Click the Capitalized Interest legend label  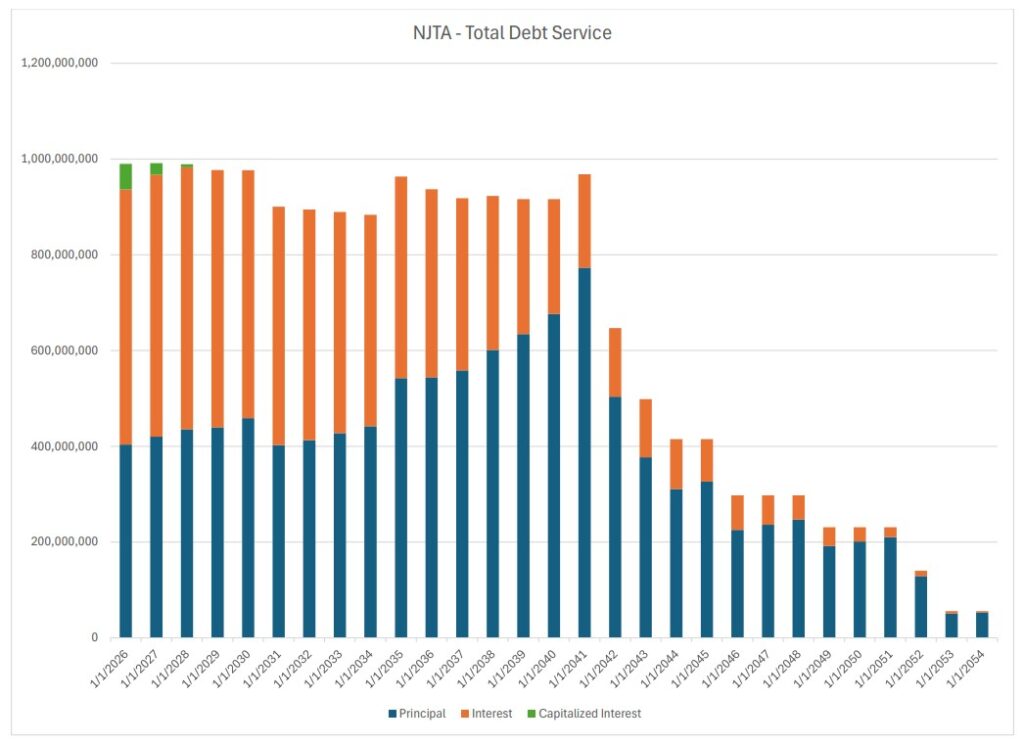point(590,714)
